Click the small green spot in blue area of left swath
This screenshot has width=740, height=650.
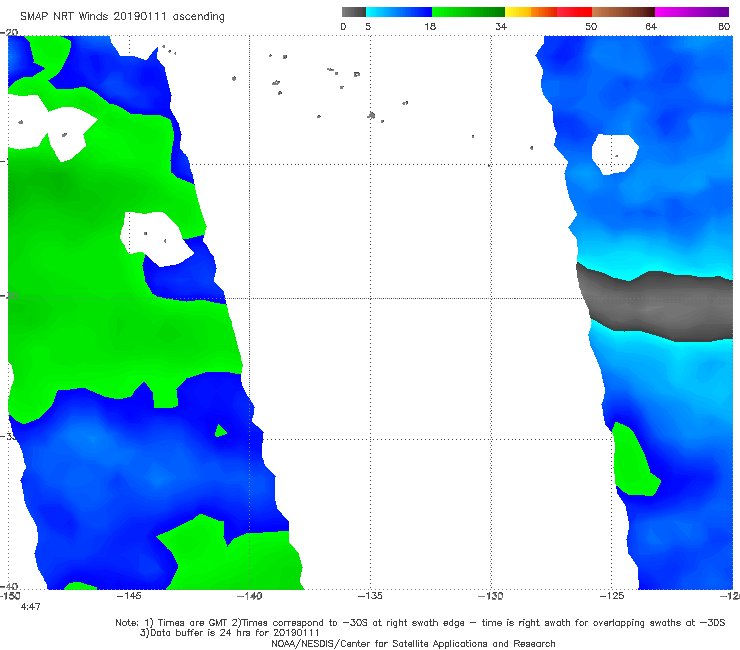tap(220, 431)
